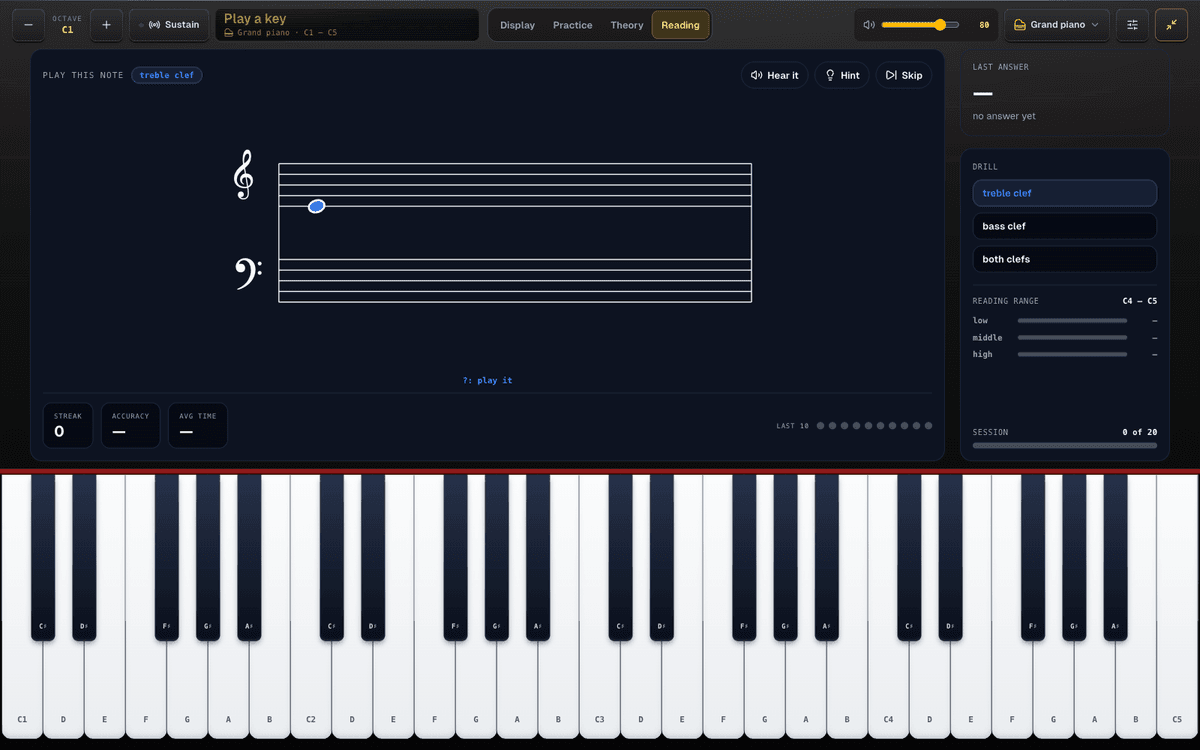Switch to the Display tab
The width and height of the screenshot is (1200, 750).
pos(517,25)
